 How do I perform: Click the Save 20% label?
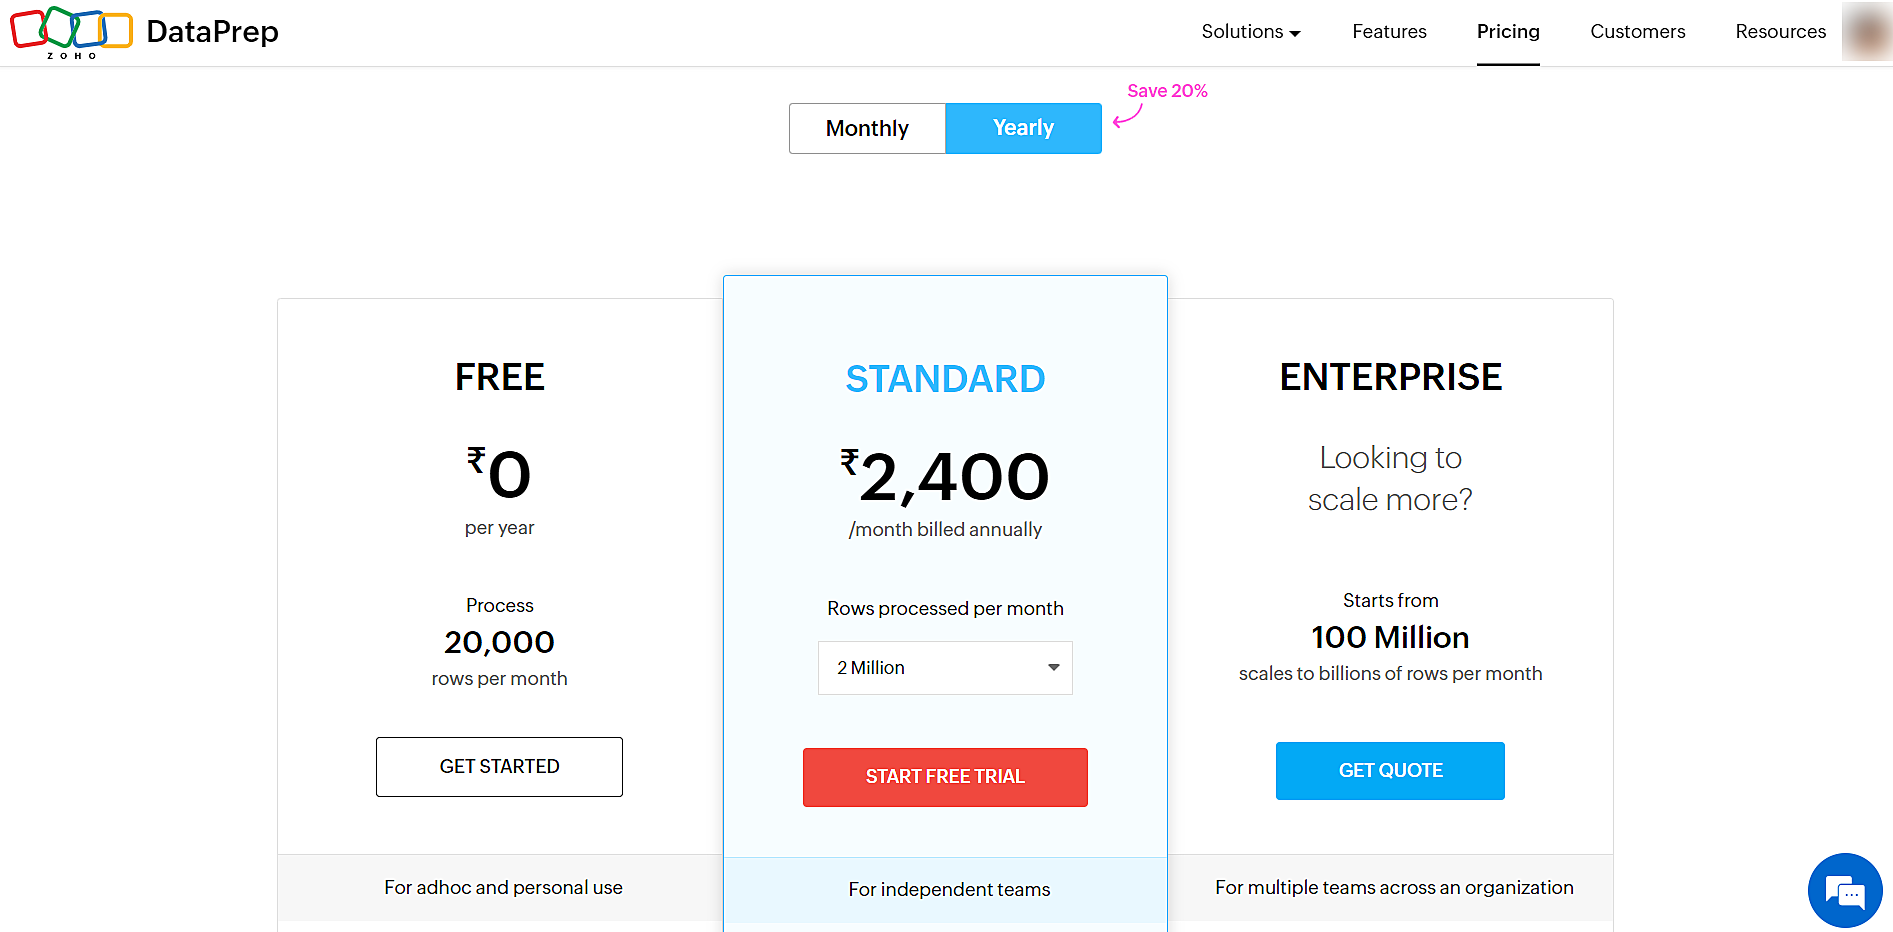tap(1167, 91)
